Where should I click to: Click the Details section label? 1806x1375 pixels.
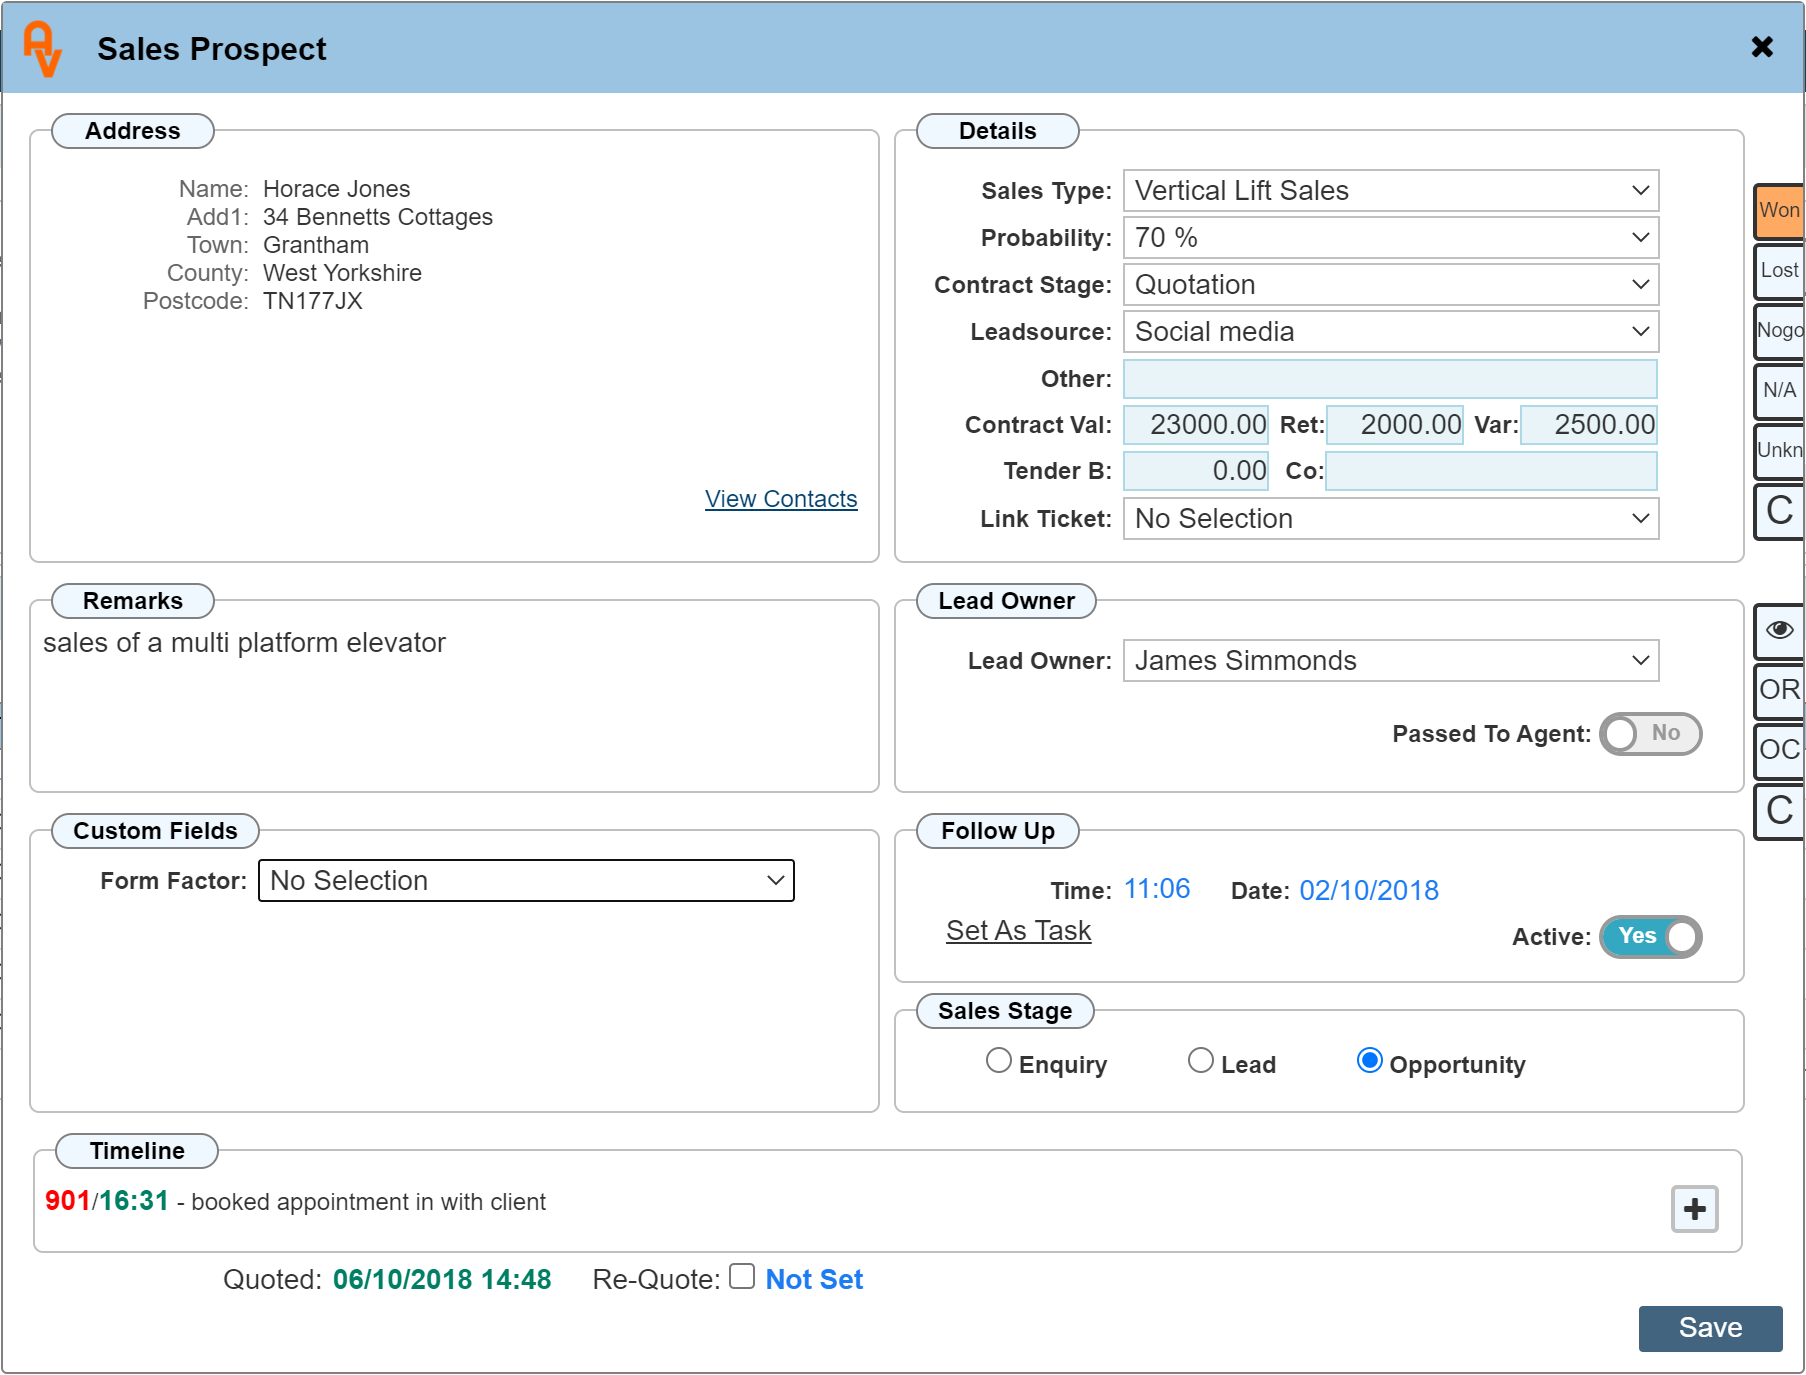point(997,131)
